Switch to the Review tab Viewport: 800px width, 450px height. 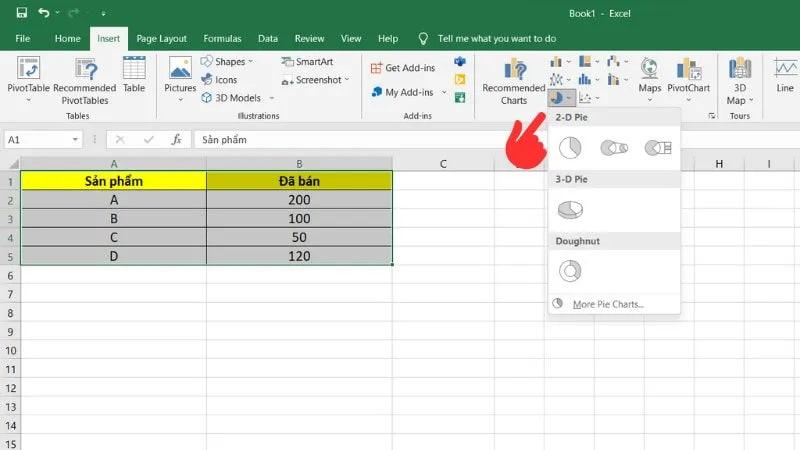pyautogui.click(x=309, y=39)
